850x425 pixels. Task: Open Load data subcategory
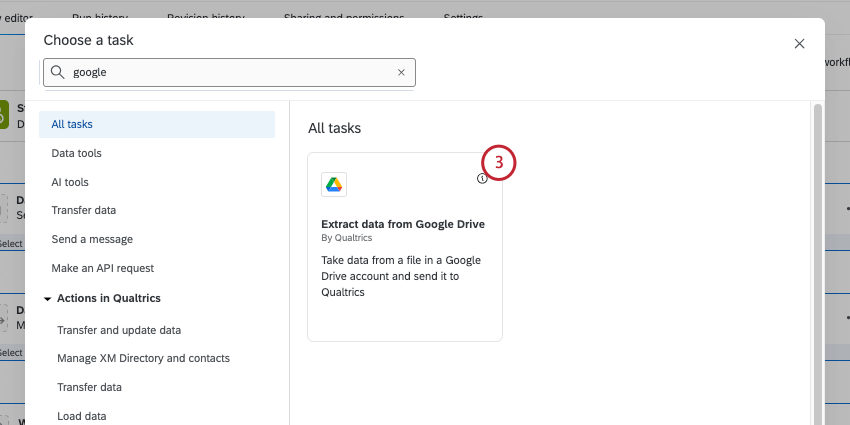82,416
